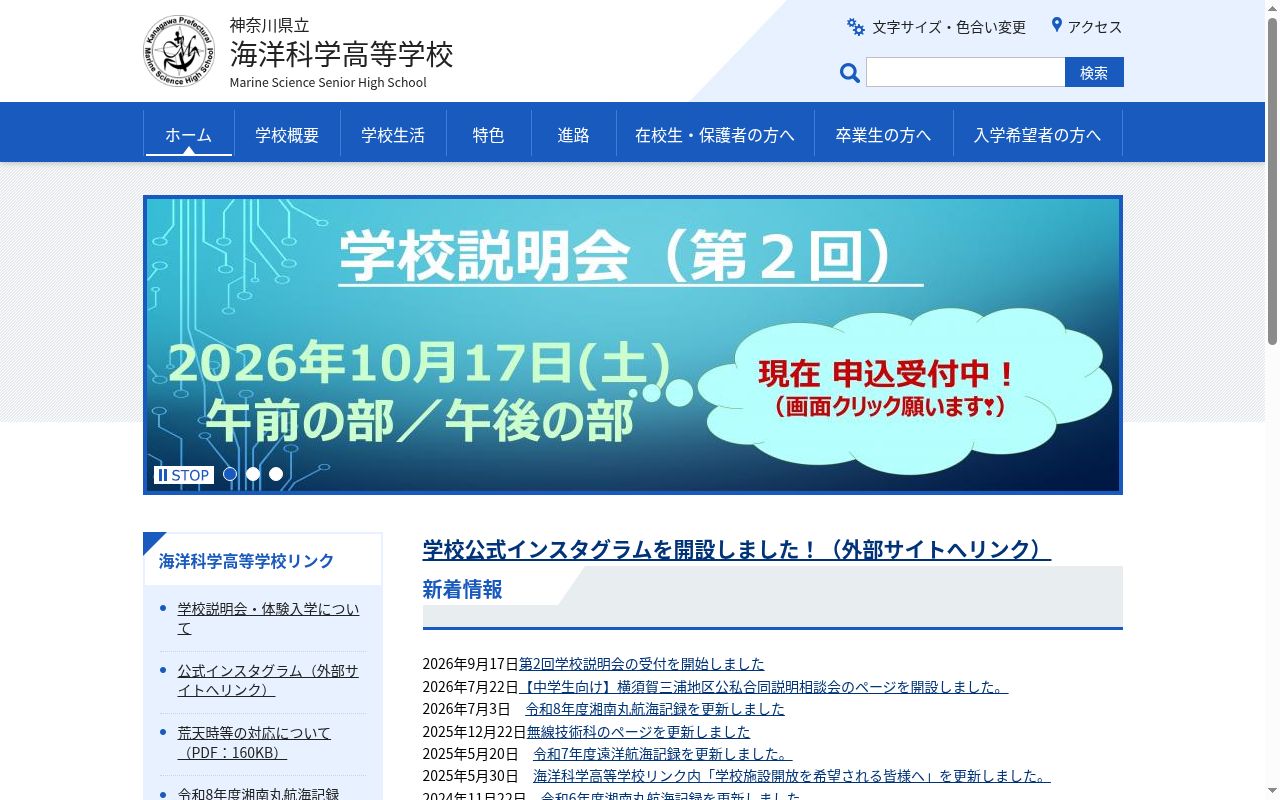Open news 無線技術科のページを更新しました
The width and height of the screenshot is (1280, 800).
click(638, 731)
